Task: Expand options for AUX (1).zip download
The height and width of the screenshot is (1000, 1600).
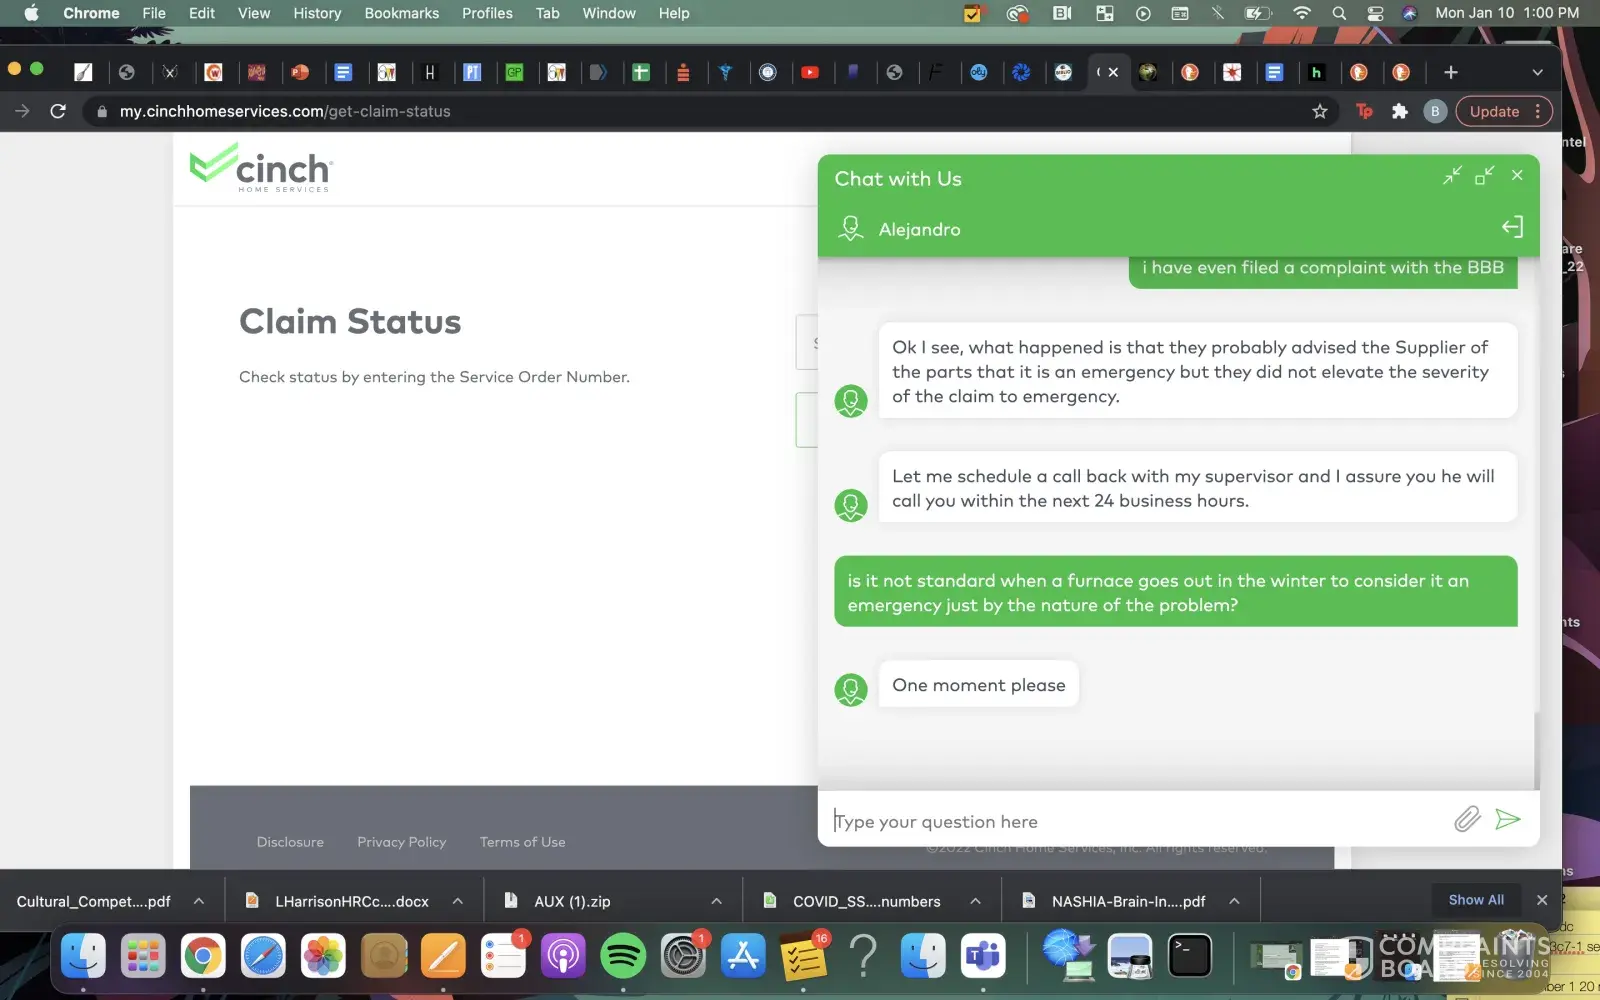Action: (716, 901)
